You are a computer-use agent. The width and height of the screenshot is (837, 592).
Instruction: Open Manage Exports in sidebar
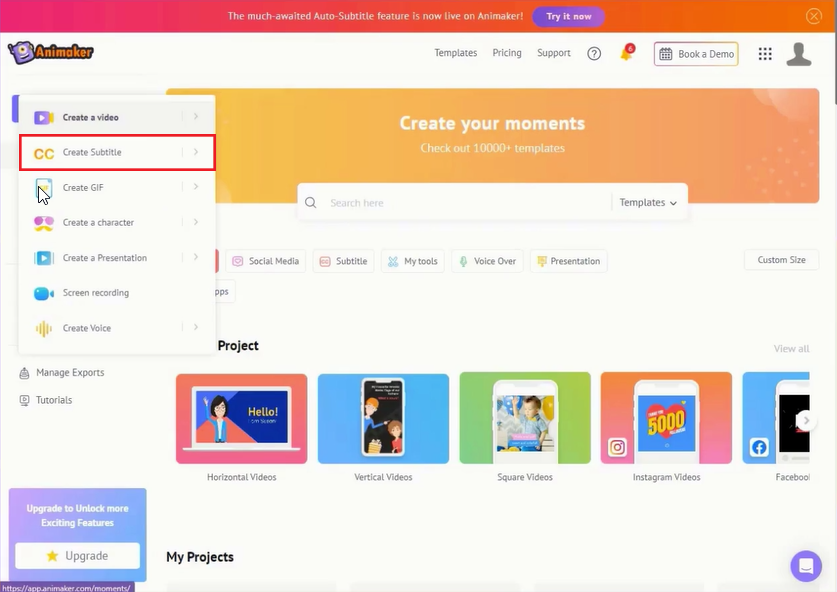click(x=62, y=373)
